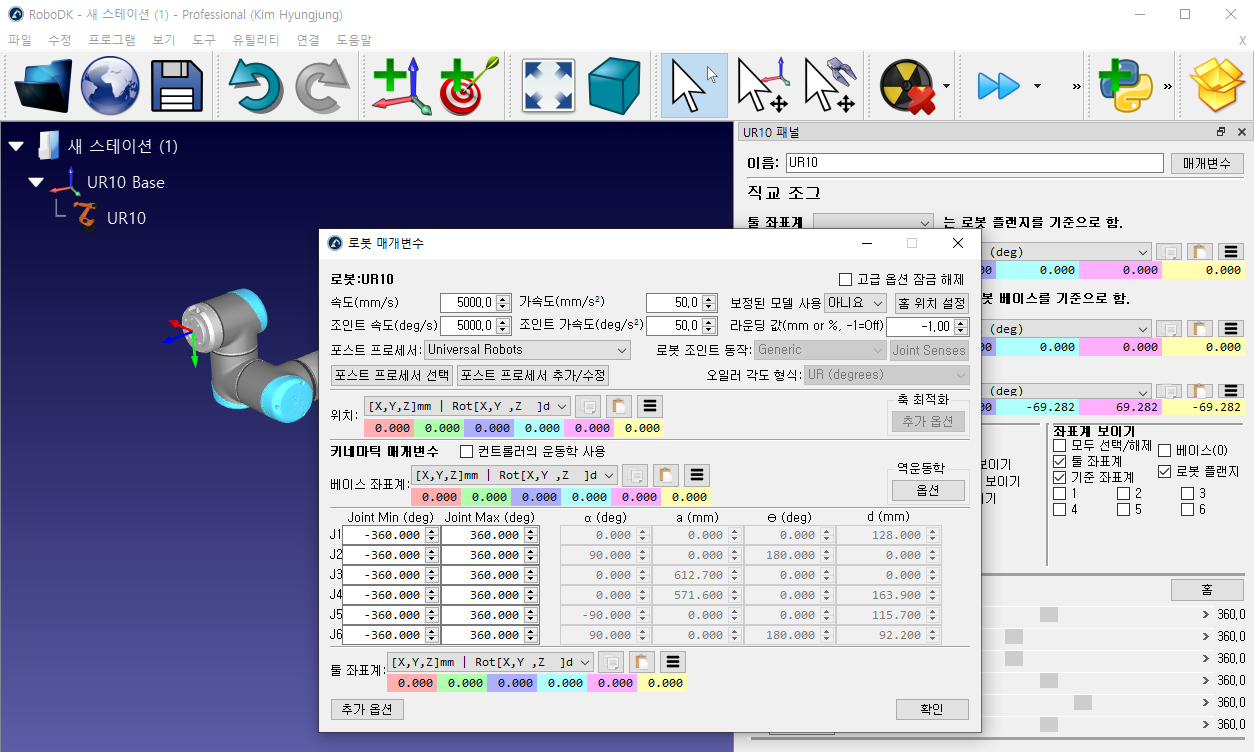Open 보정된 모델 사용 아니요 dropdown
The width and height of the screenshot is (1254, 752).
tap(855, 302)
